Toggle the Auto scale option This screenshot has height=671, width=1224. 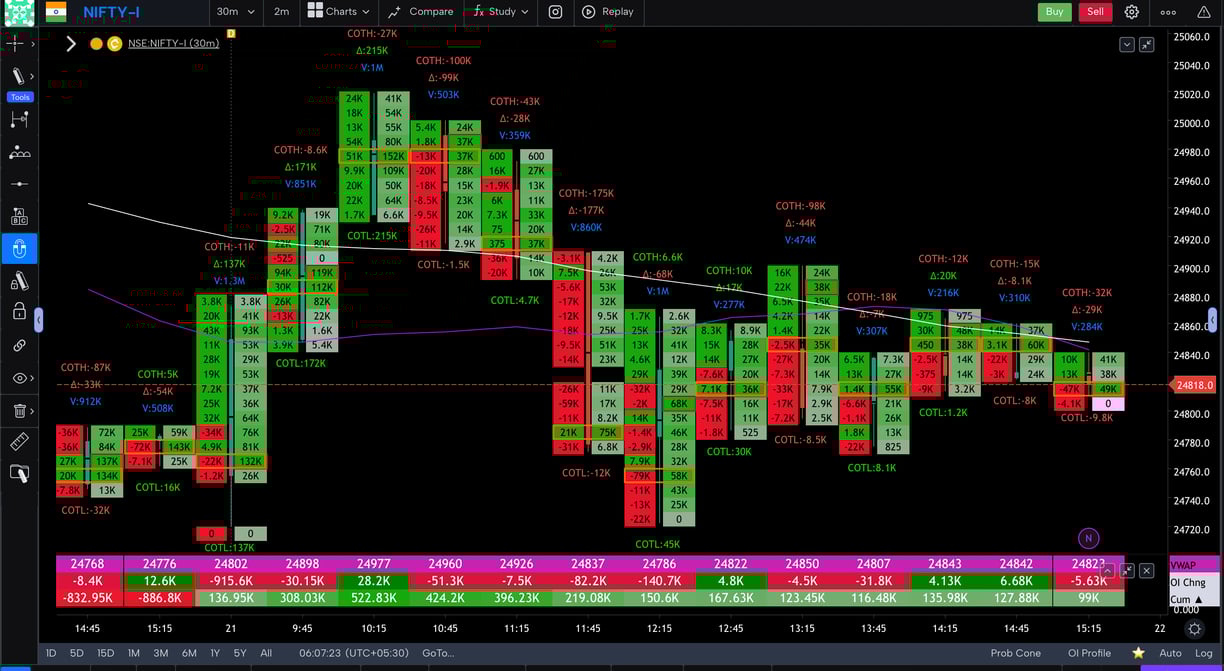pos(1170,653)
